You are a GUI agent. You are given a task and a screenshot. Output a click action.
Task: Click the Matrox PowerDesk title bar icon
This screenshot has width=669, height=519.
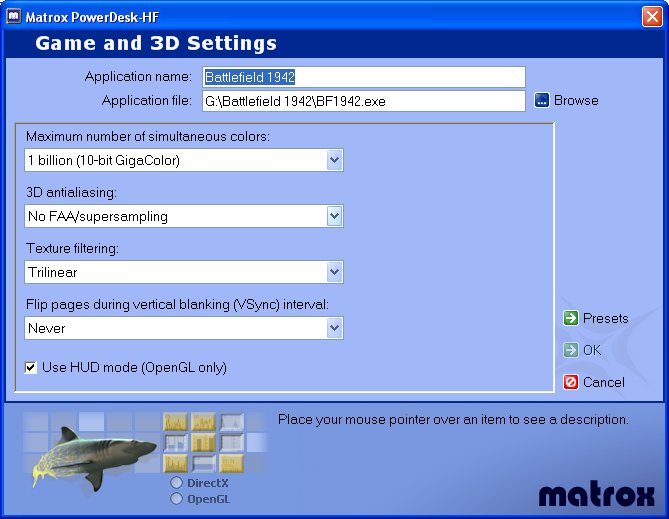[13, 17]
